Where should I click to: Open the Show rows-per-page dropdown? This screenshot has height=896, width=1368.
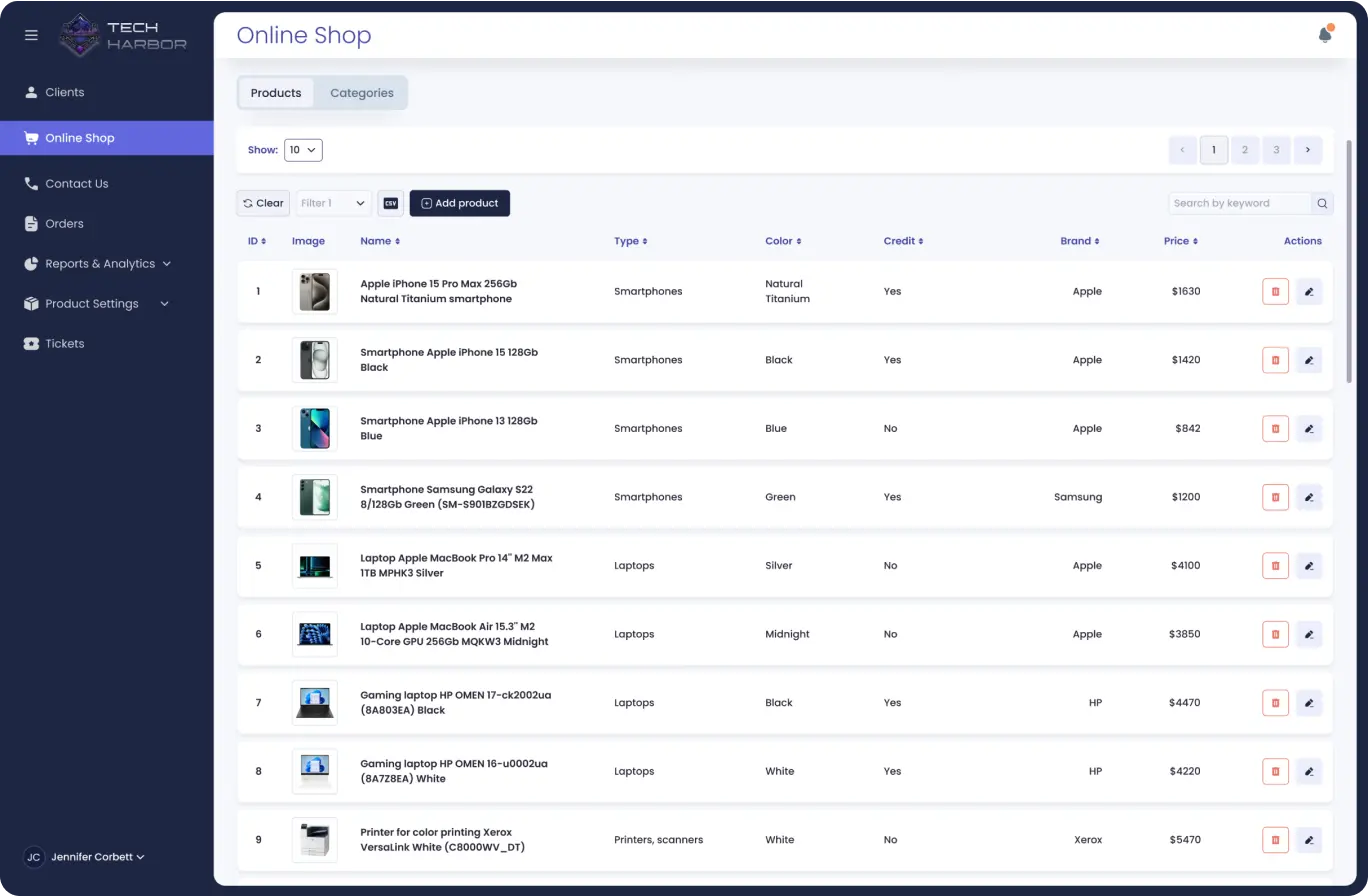coord(303,150)
